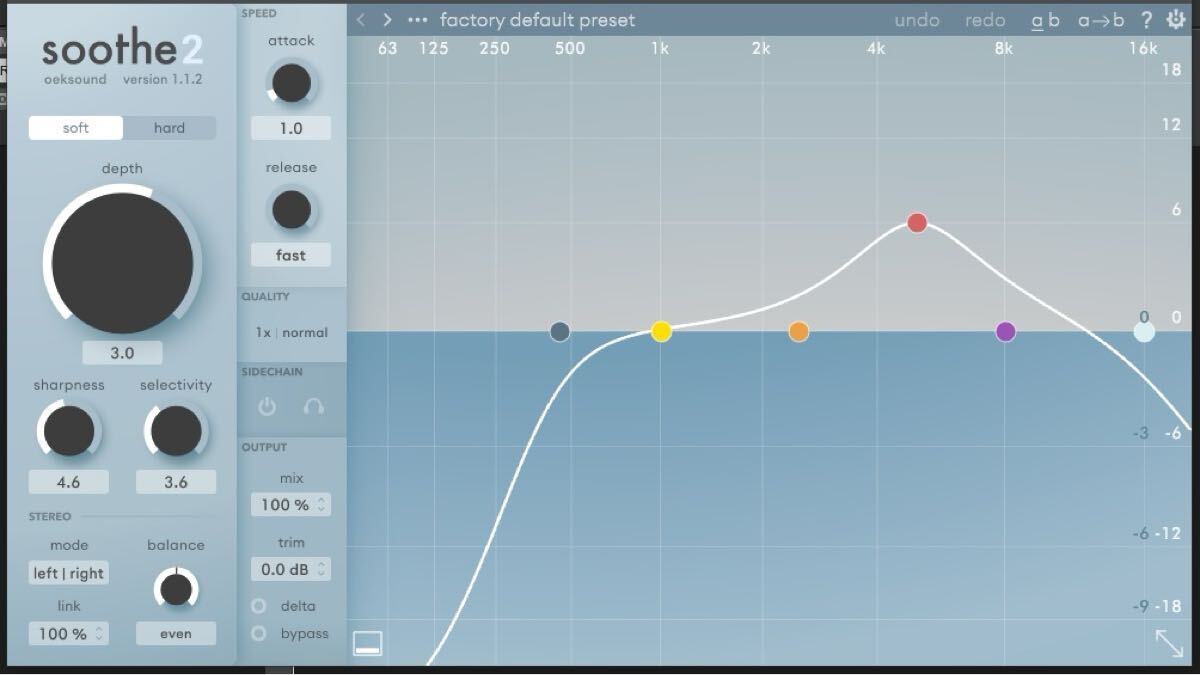Viewport: 1200px width, 675px height.
Task: Go to previous preset with left arrow
Action: [x=361, y=20]
